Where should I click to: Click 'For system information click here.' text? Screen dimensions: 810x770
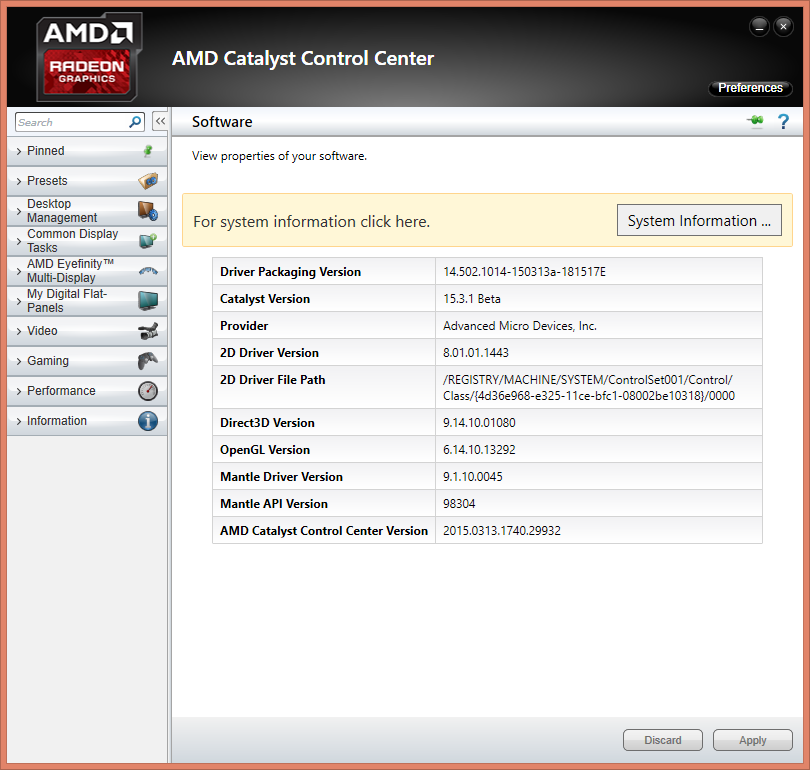tap(311, 222)
